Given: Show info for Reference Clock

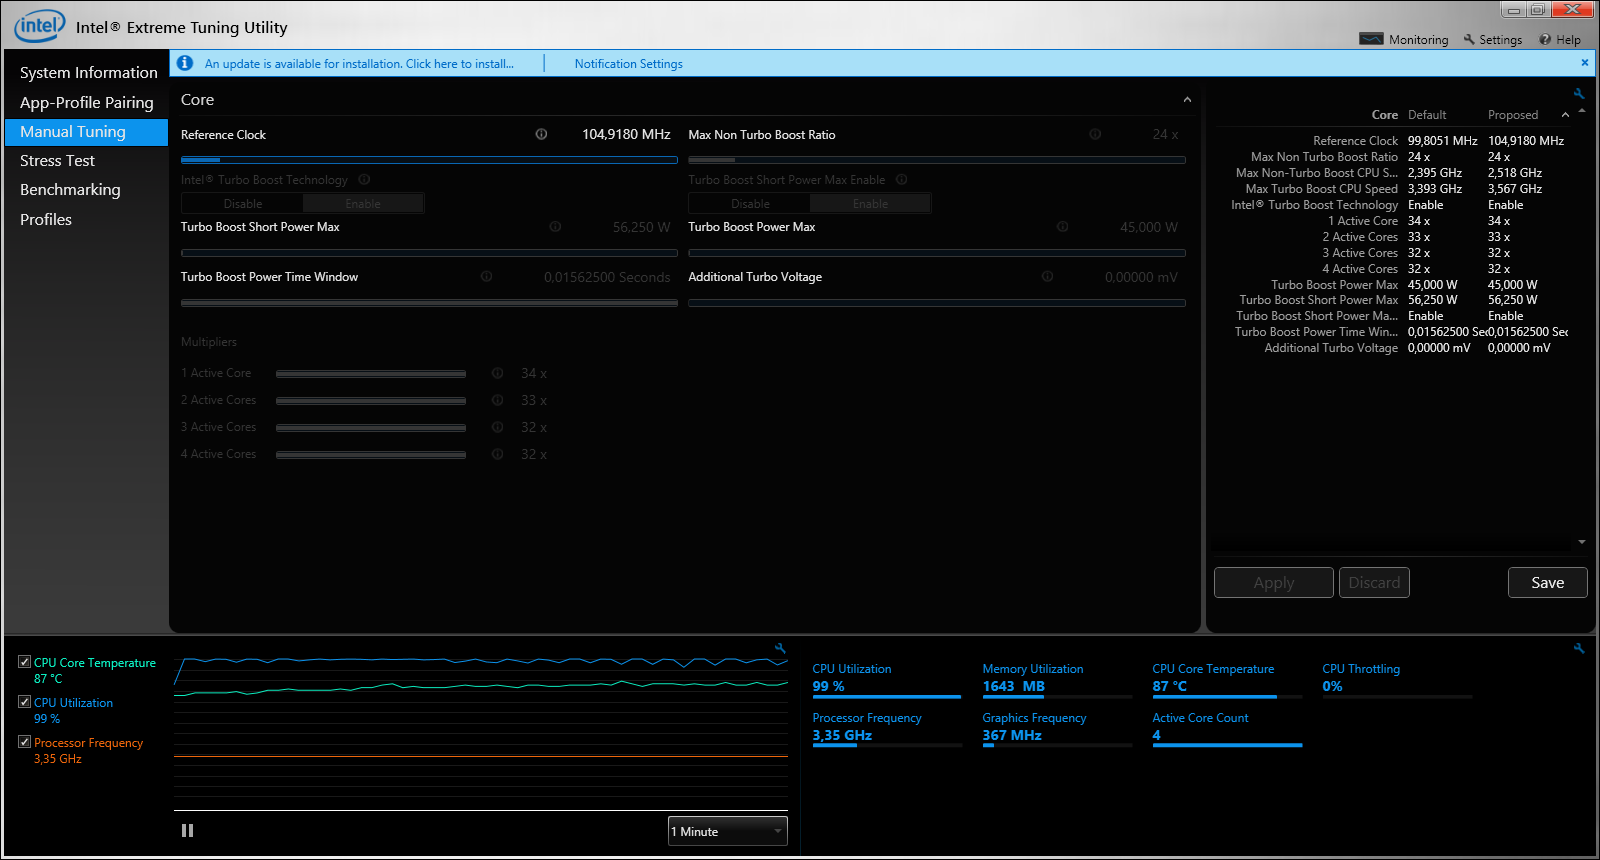Looking at the screenshot, I should [x=541, y=134].
